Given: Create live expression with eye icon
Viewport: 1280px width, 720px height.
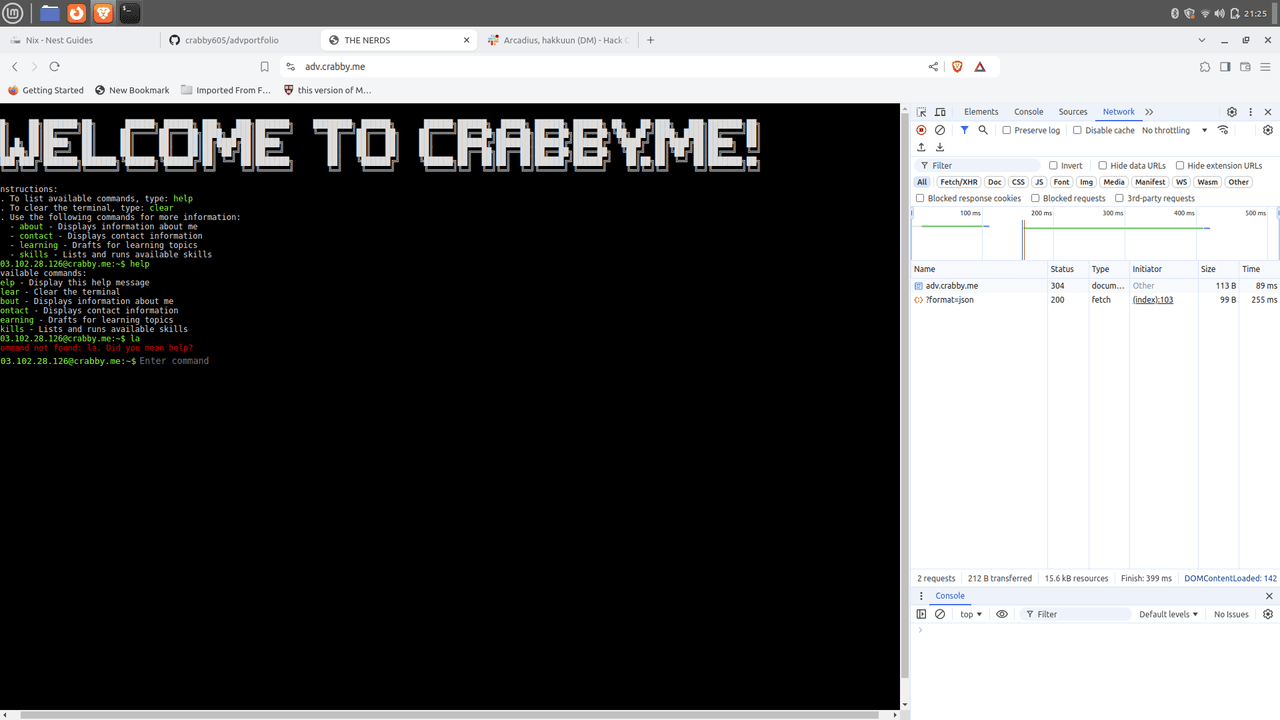Looking at the screenshot, I should click(x=1002, y=614).
